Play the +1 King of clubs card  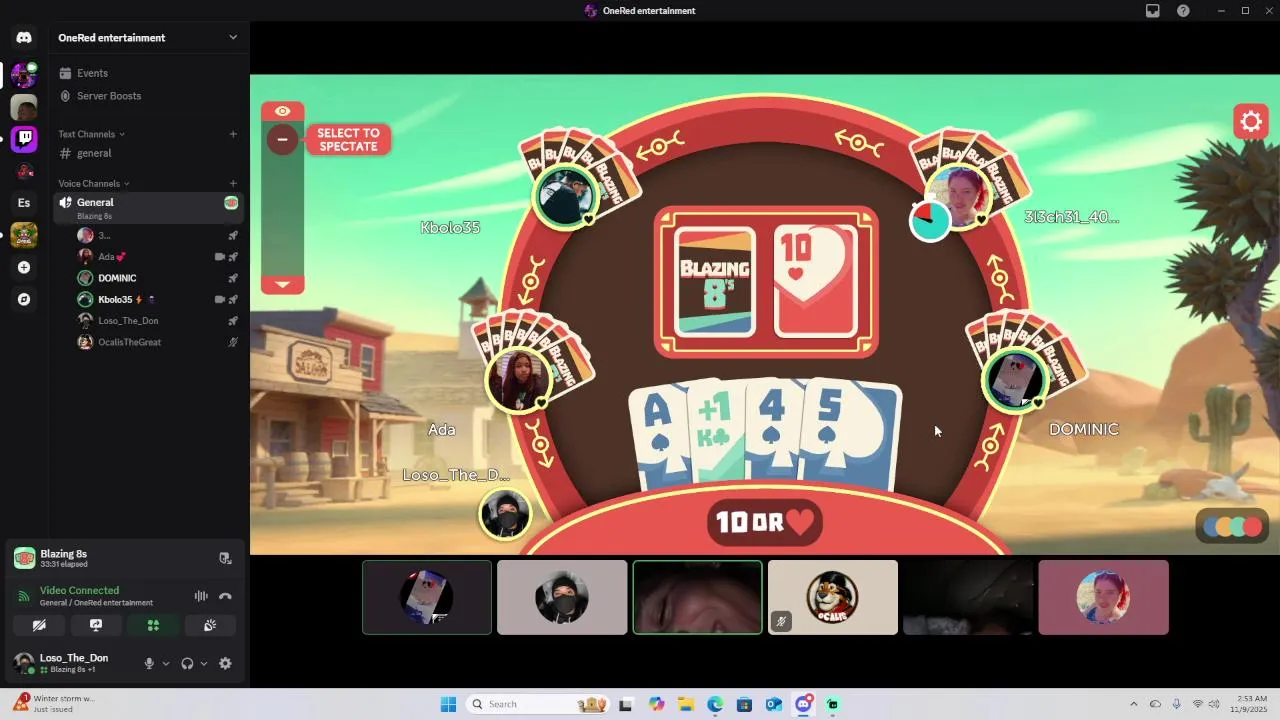(715, 435)
